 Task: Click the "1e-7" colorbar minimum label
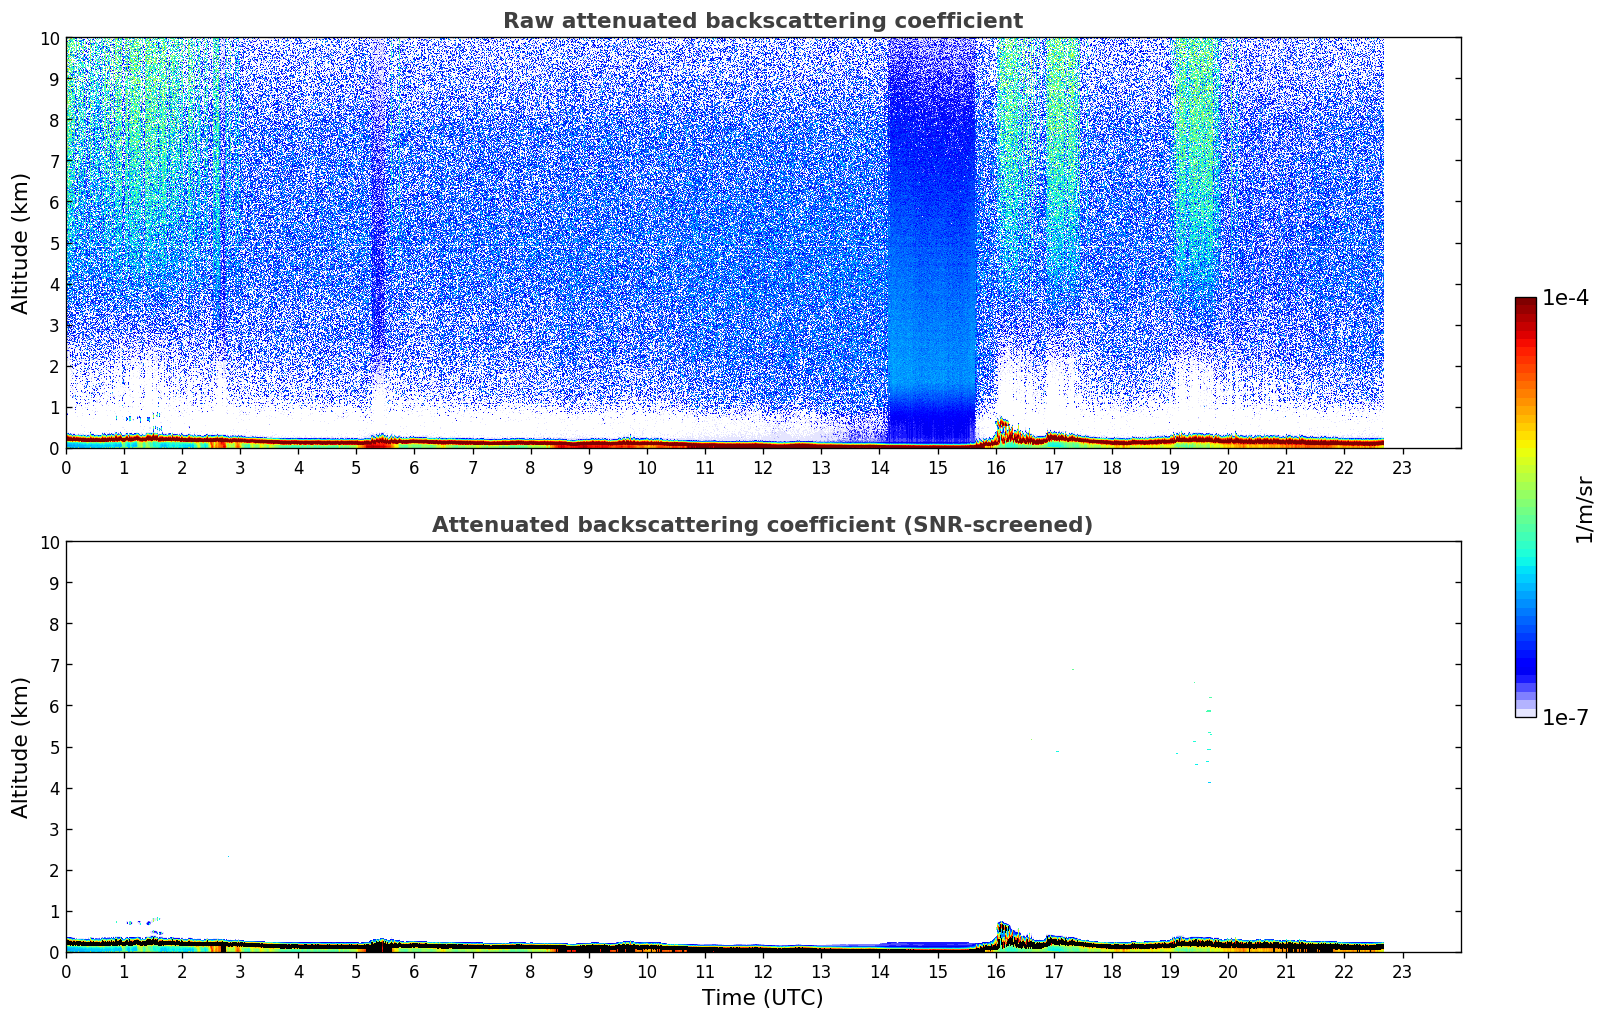pos(1565,717)
